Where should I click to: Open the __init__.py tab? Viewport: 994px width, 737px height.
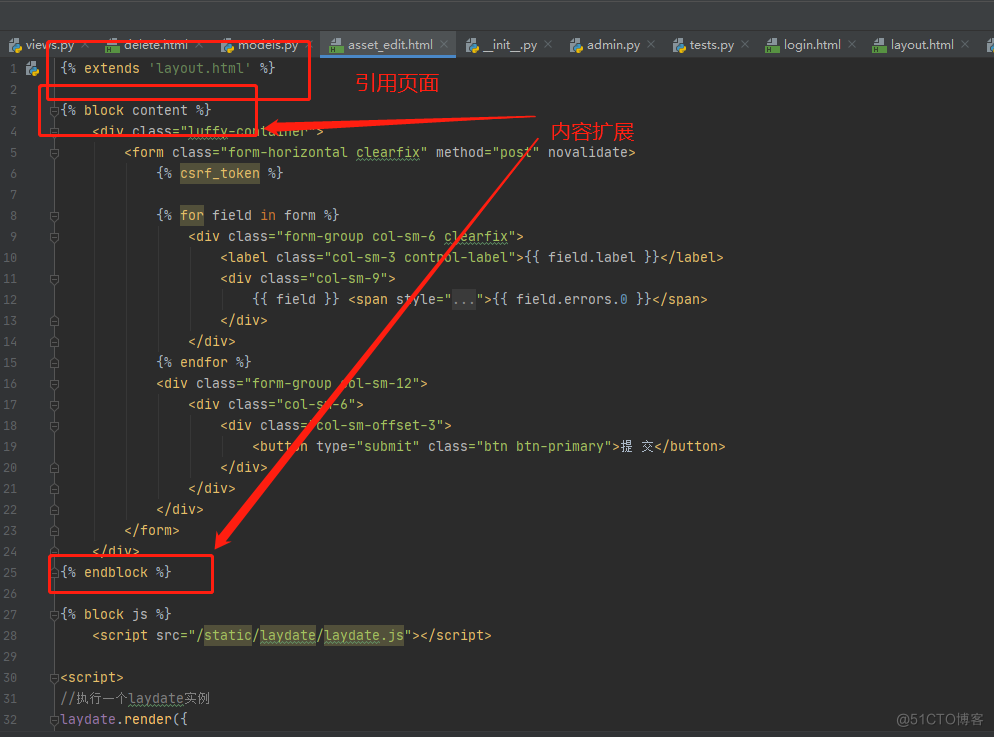510,45
